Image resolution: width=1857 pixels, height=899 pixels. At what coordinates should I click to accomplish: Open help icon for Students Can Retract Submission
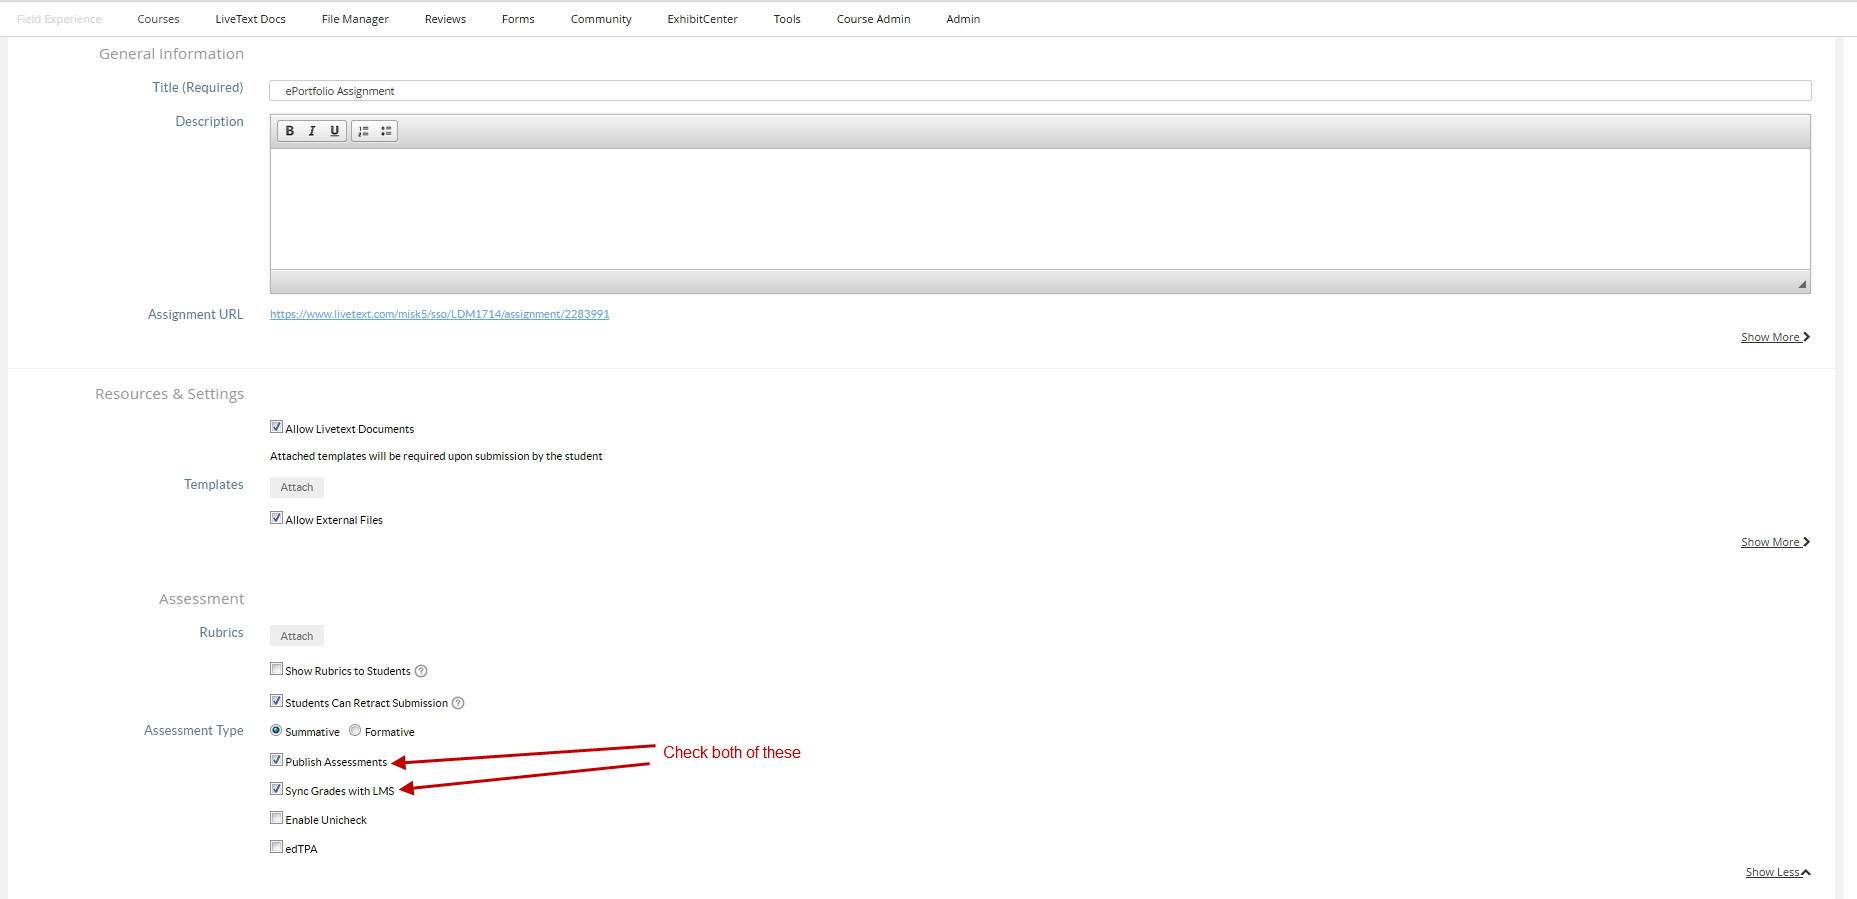tap(458, 703)
